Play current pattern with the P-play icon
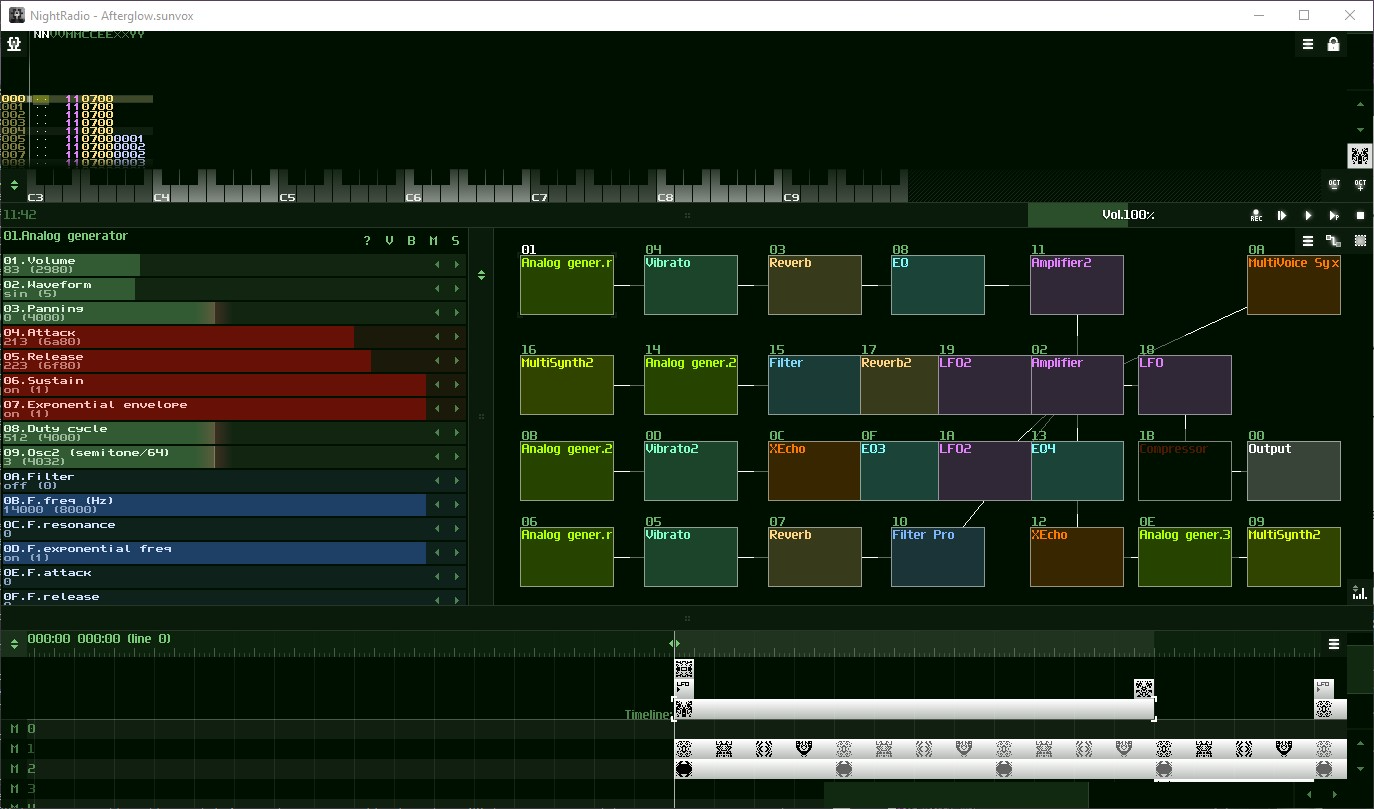The width and height of the screenshot is (1374, 809). pyautogui.click(x=1334, y=215)
